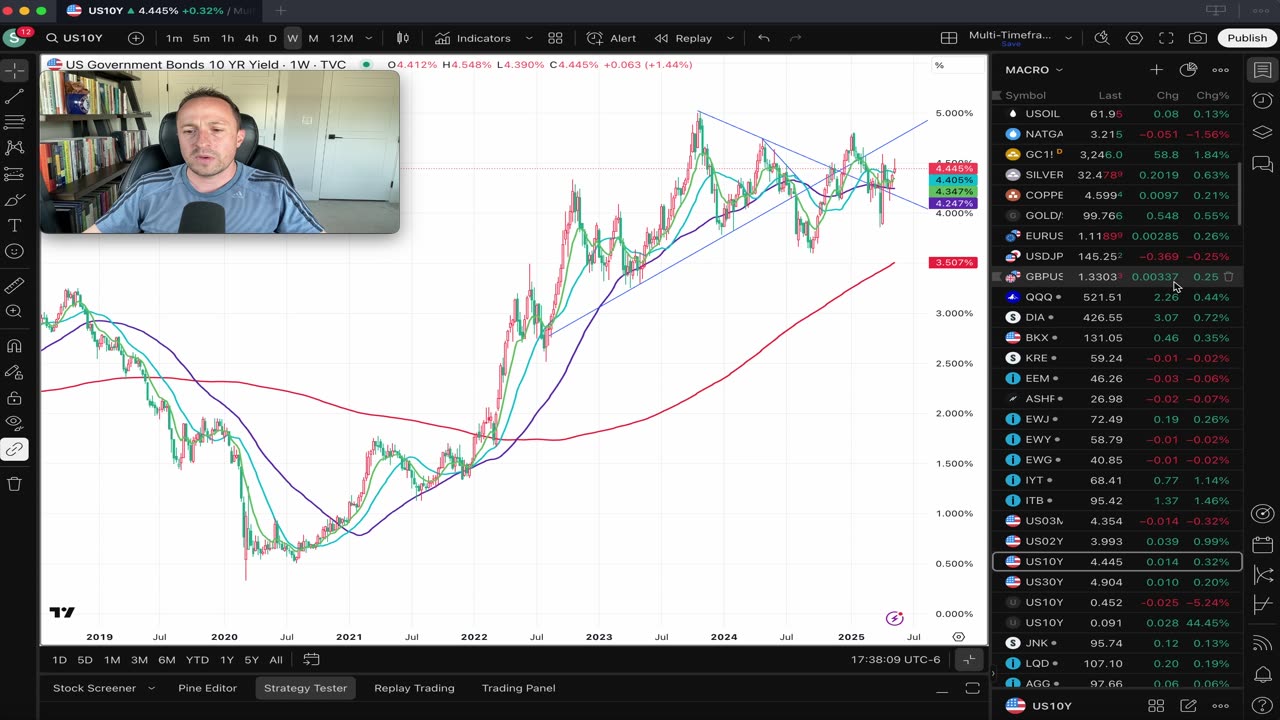The height and width of the screenshot is (720, 1280).
Task: Lock all drawing tools
Action: pos(14,398)
